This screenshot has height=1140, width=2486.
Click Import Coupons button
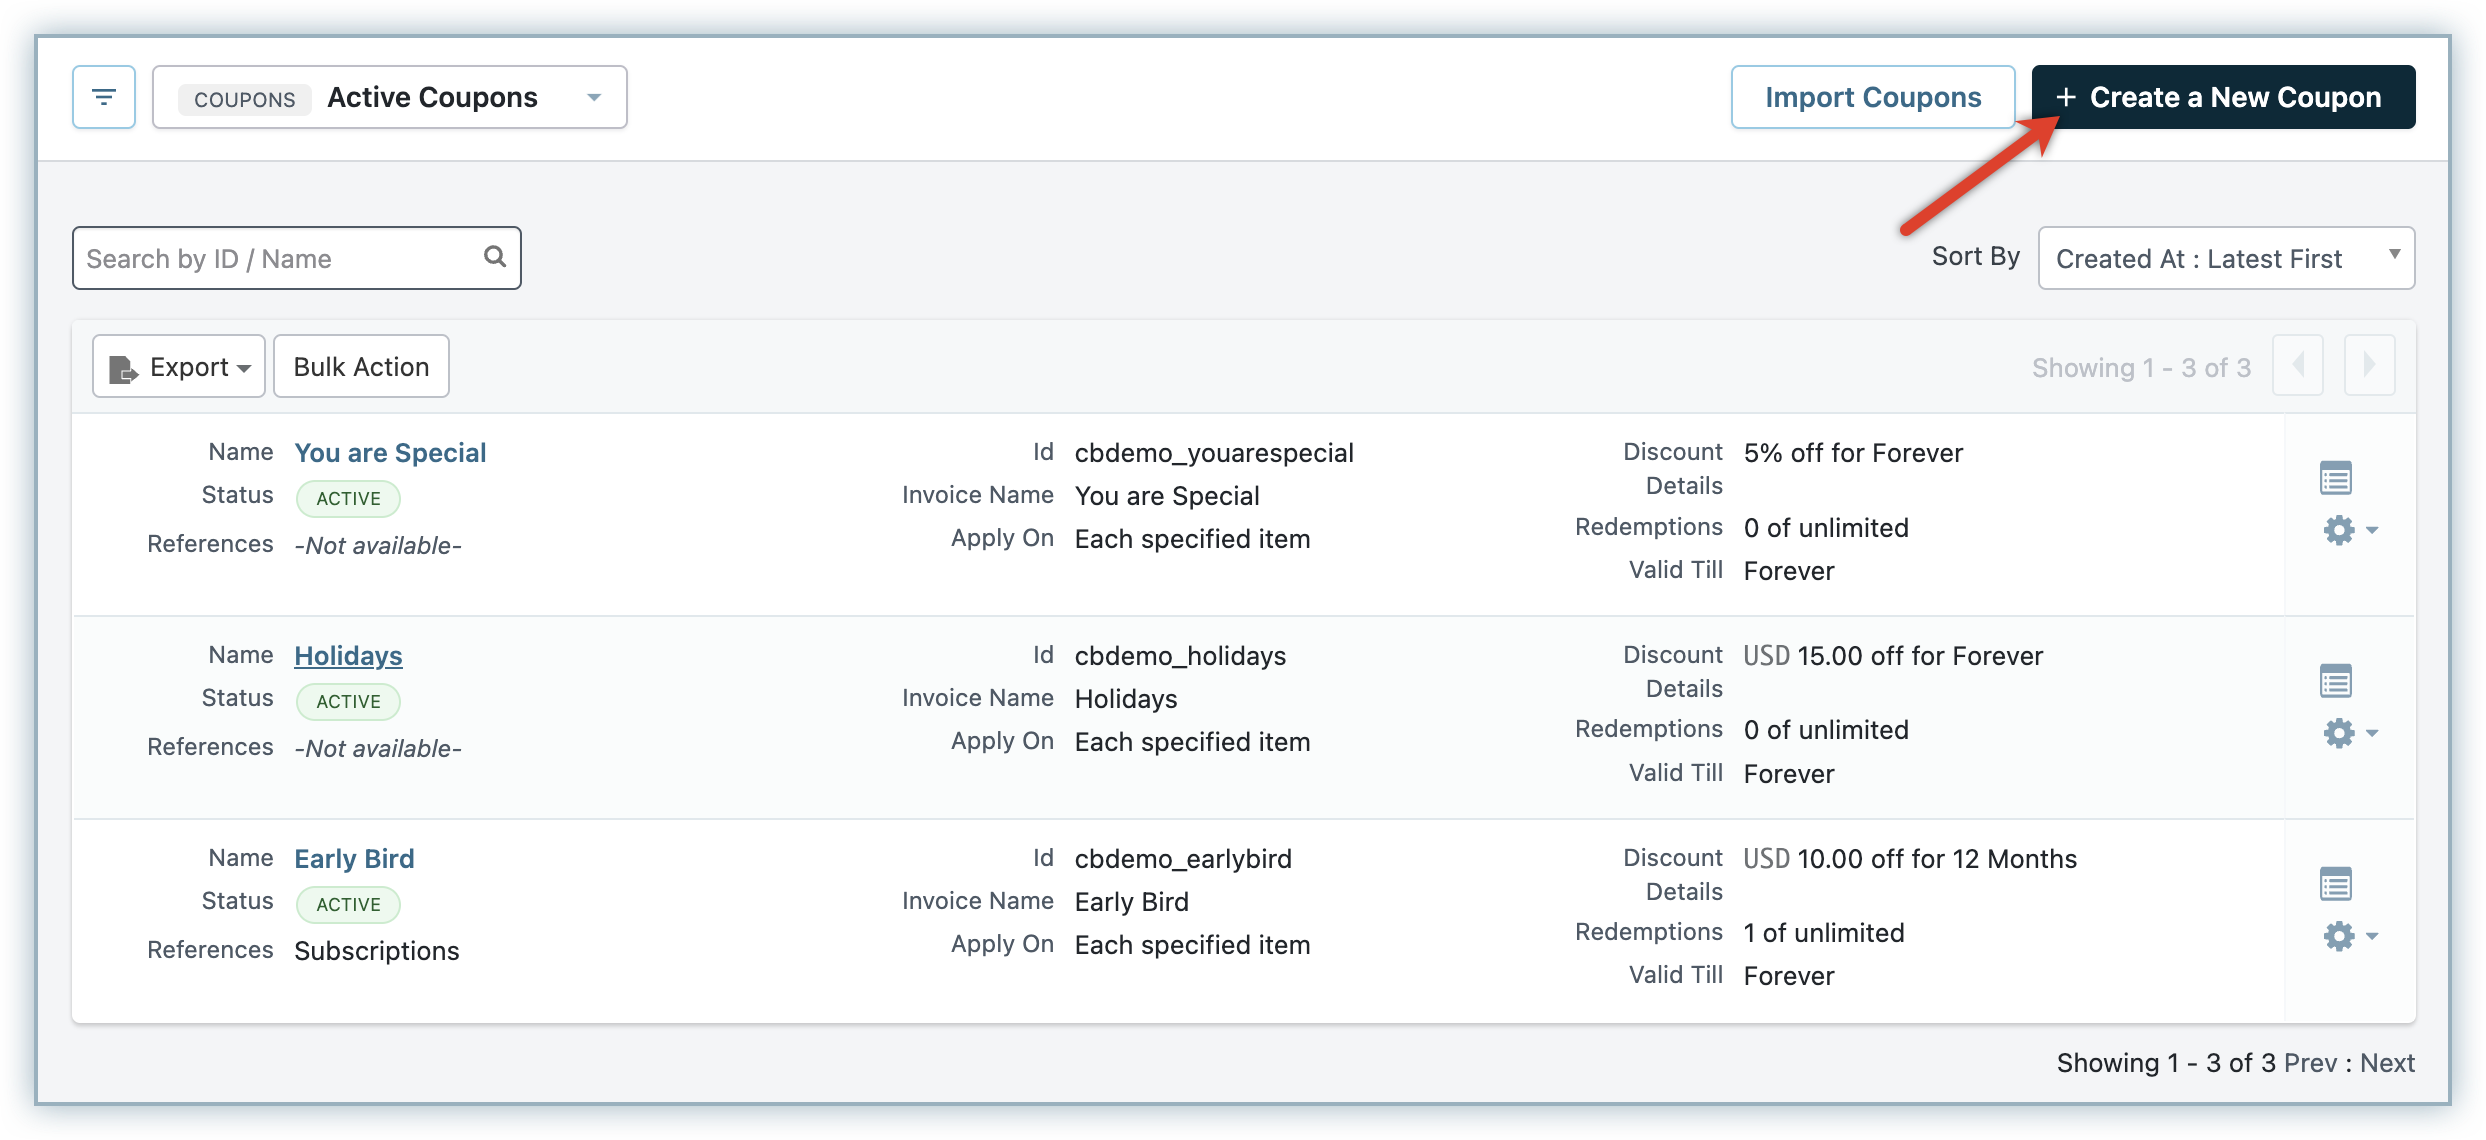pos(1872,97)
